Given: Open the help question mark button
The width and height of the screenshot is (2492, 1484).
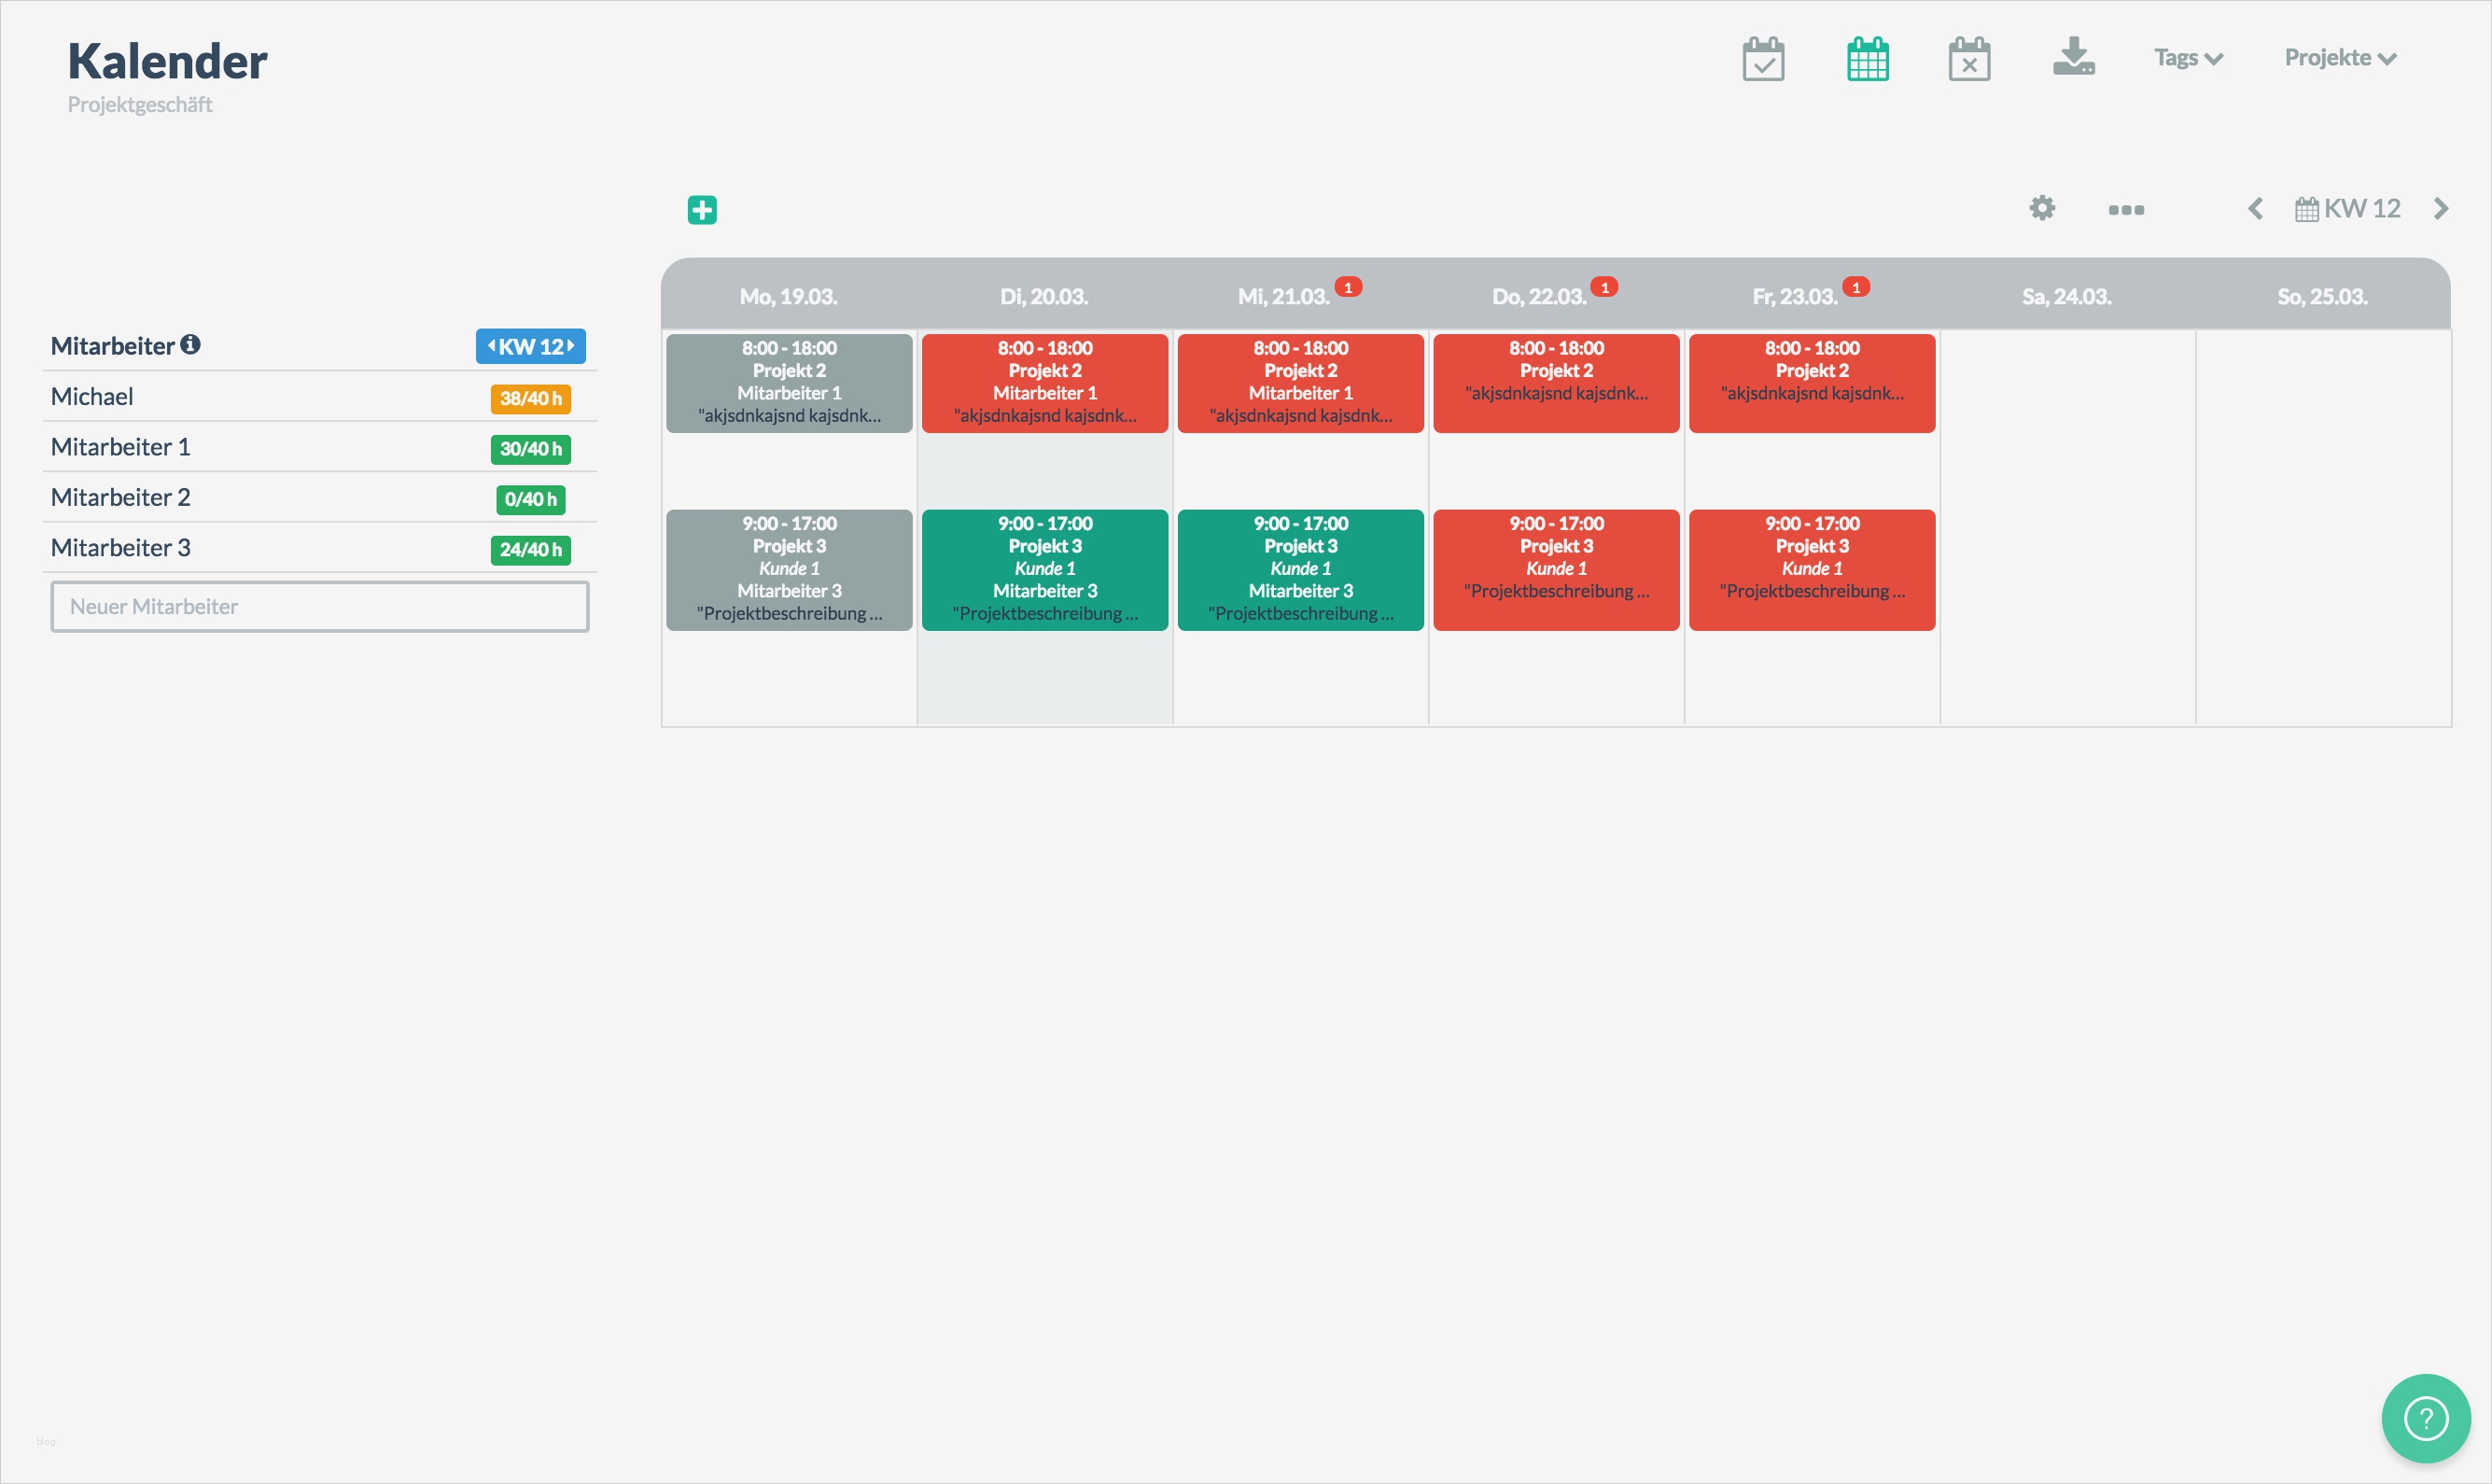Looking at the screenshot, I should click(x=2425, y=1418).
